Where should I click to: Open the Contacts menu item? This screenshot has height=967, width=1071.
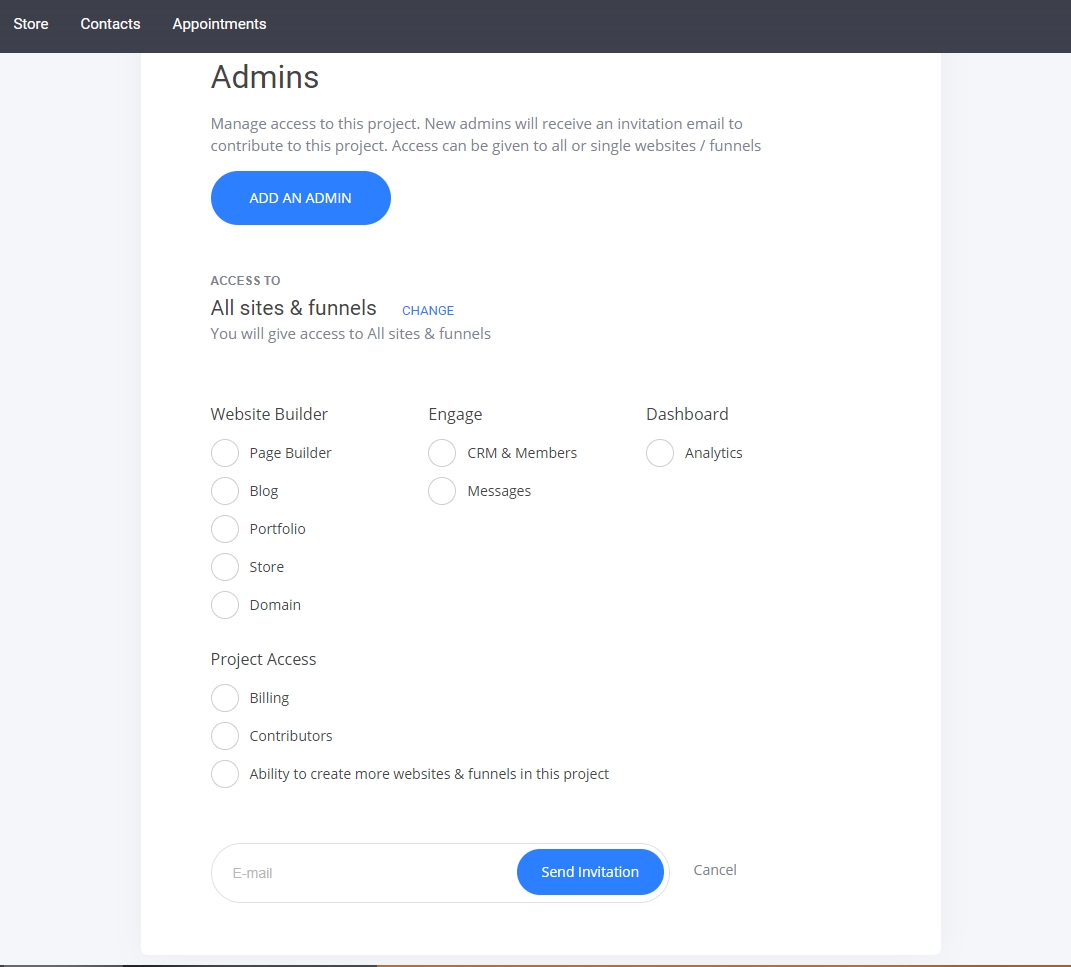coord(110,24)
